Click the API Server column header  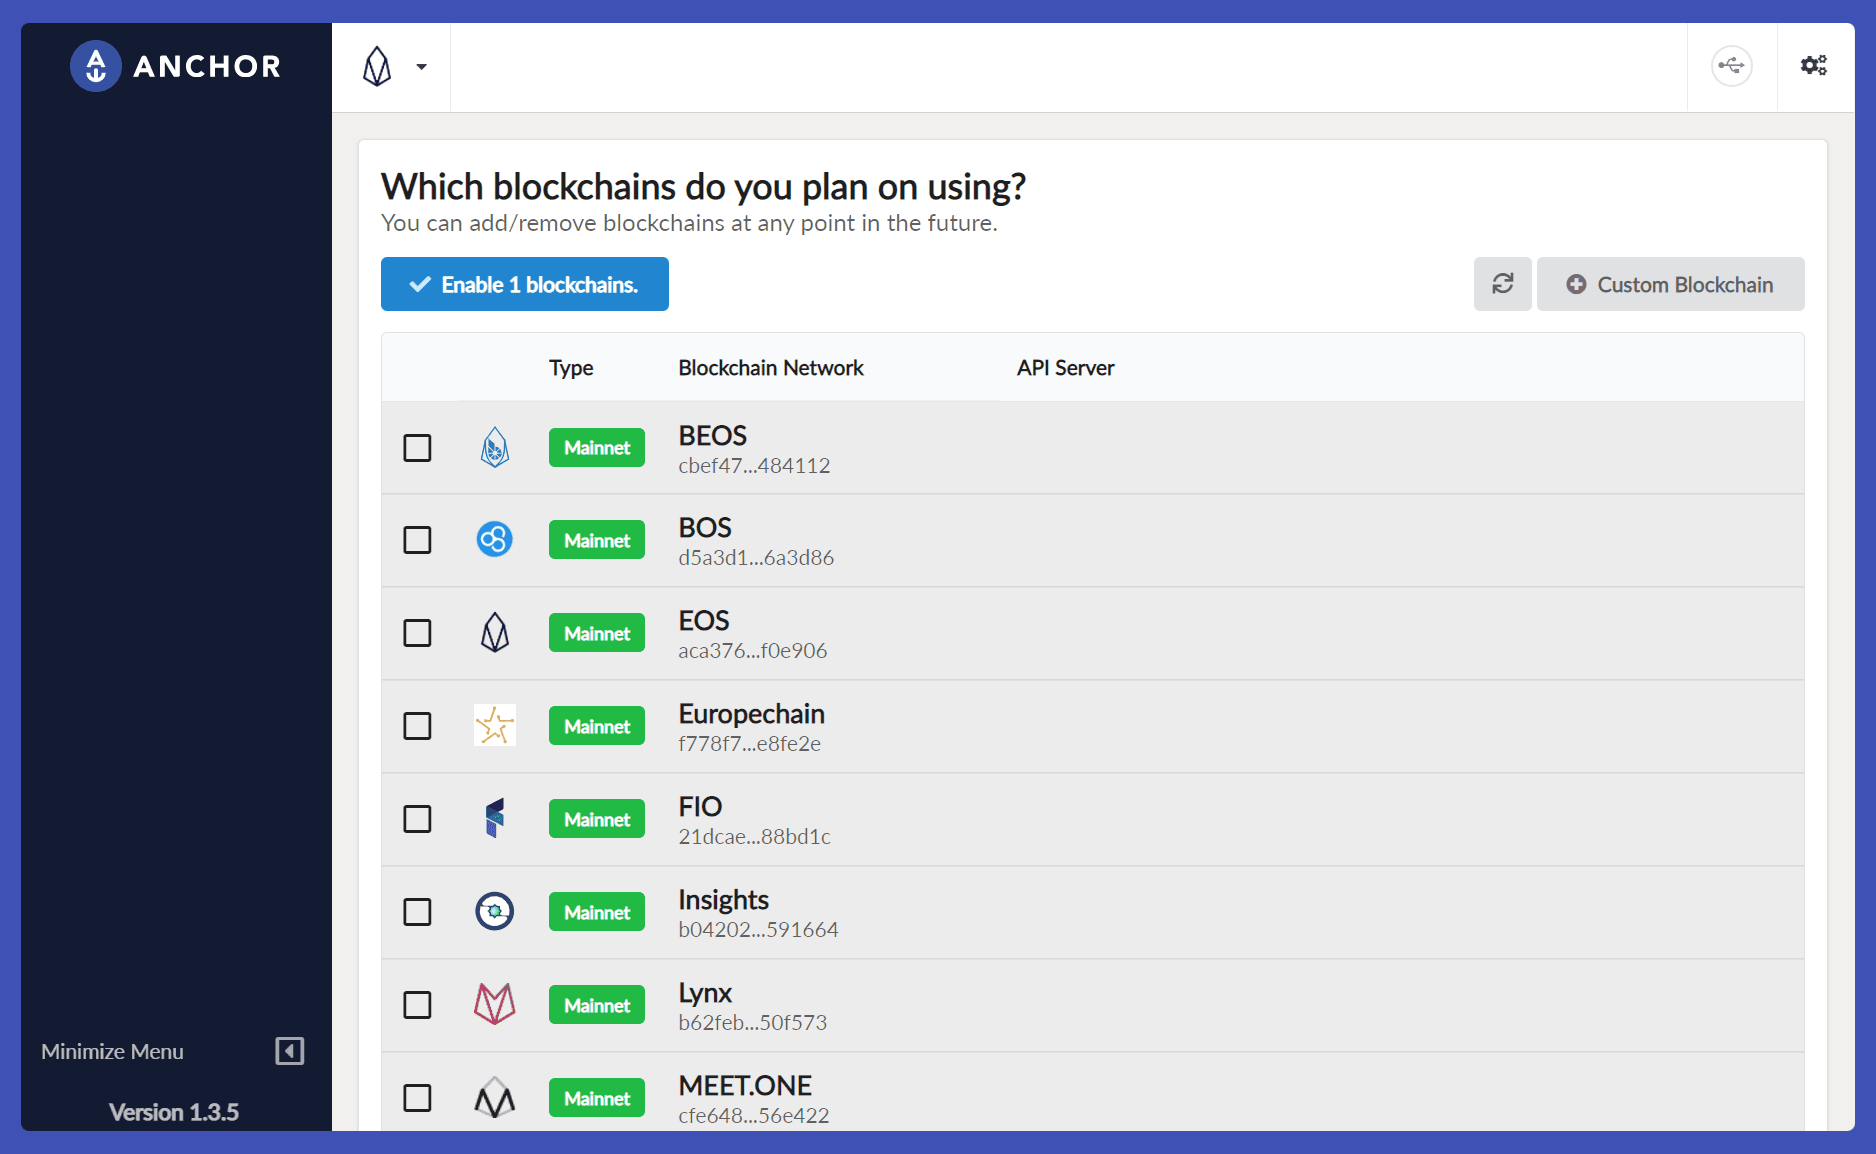(x=1065, y=368)
